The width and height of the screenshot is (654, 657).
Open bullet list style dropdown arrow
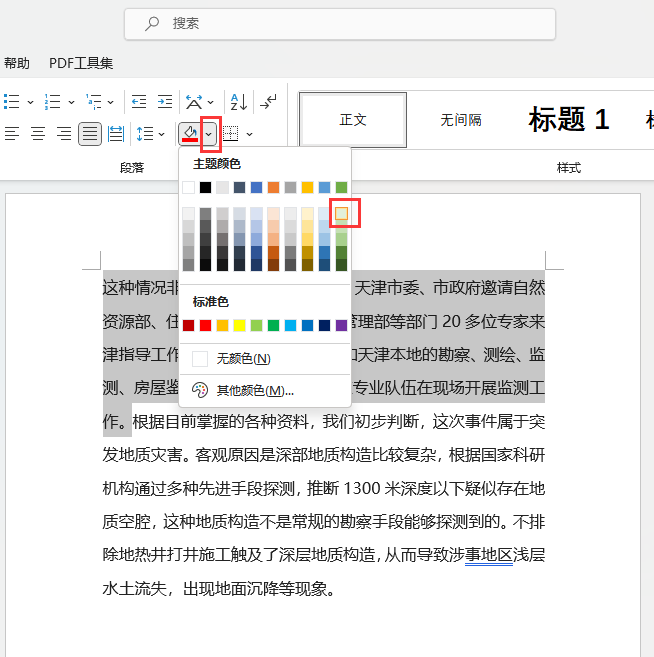(30, 102)
